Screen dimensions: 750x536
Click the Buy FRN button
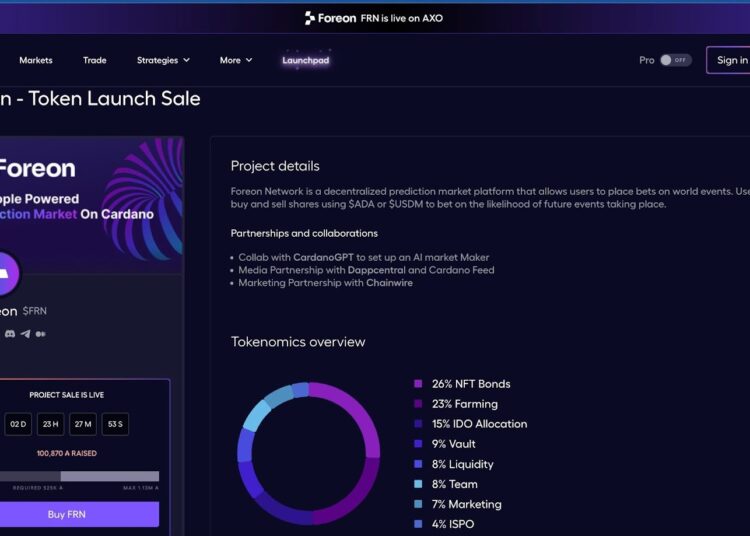point(79,514)
